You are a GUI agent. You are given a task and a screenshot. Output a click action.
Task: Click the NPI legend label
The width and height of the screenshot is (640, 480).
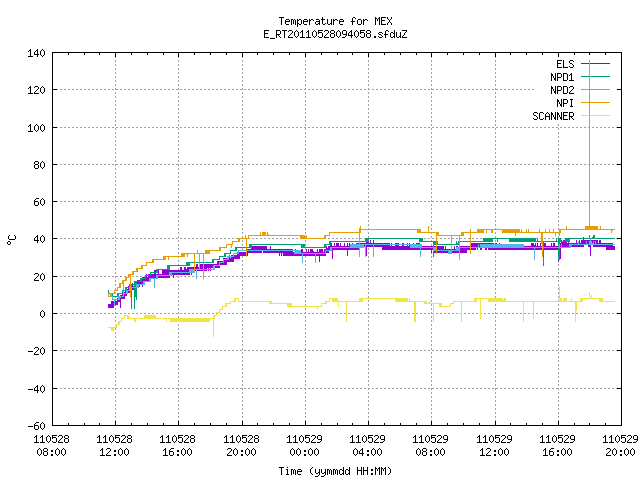tap(565, 103)
